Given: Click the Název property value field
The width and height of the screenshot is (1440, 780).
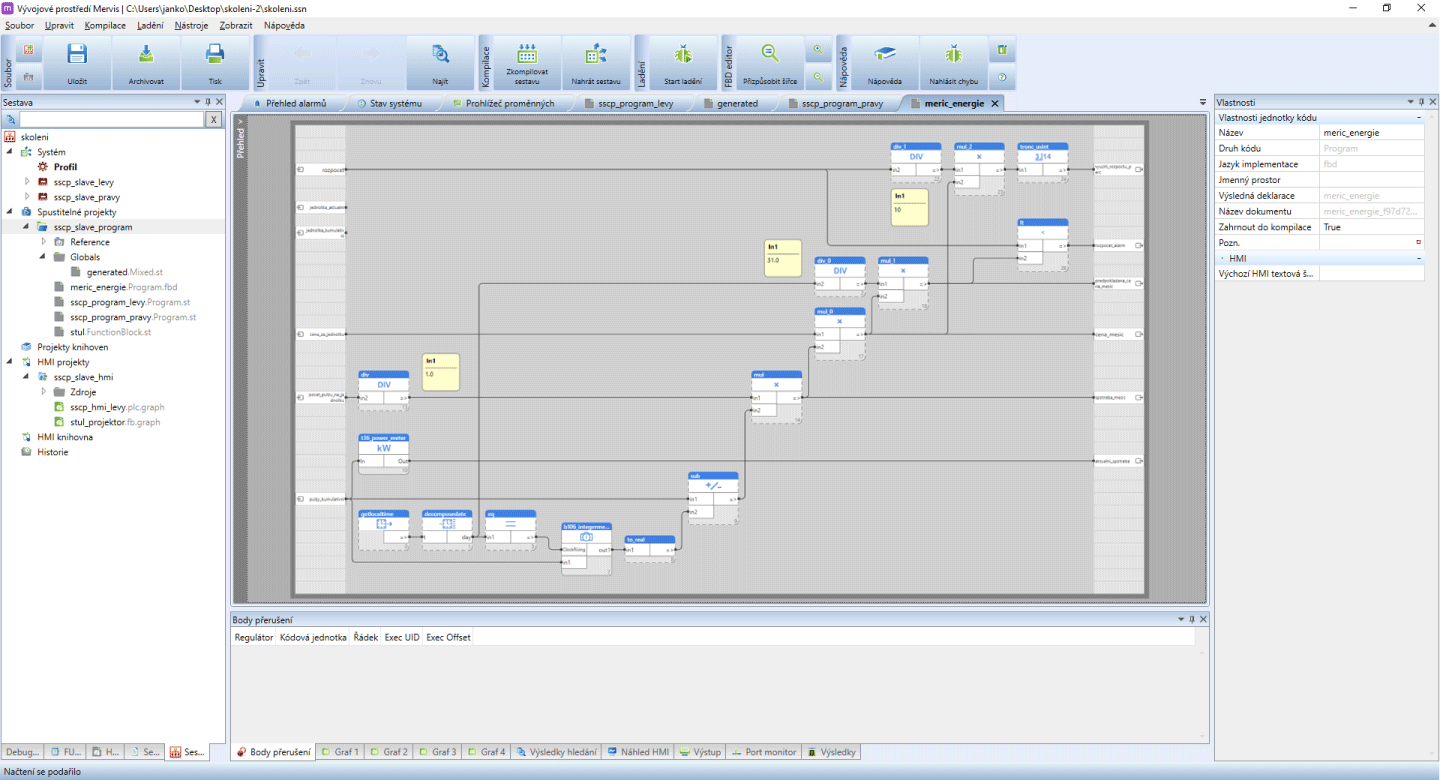Looking at the screenshot, I should click(1371, 132).
